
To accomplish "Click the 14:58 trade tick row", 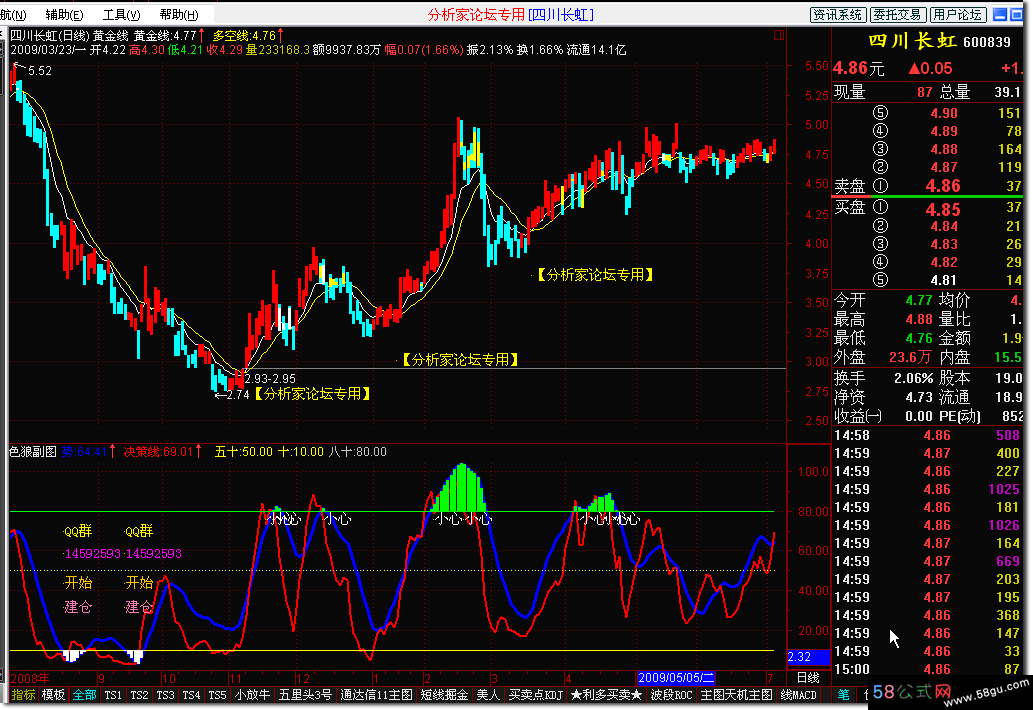I will (x=928, y=435).
